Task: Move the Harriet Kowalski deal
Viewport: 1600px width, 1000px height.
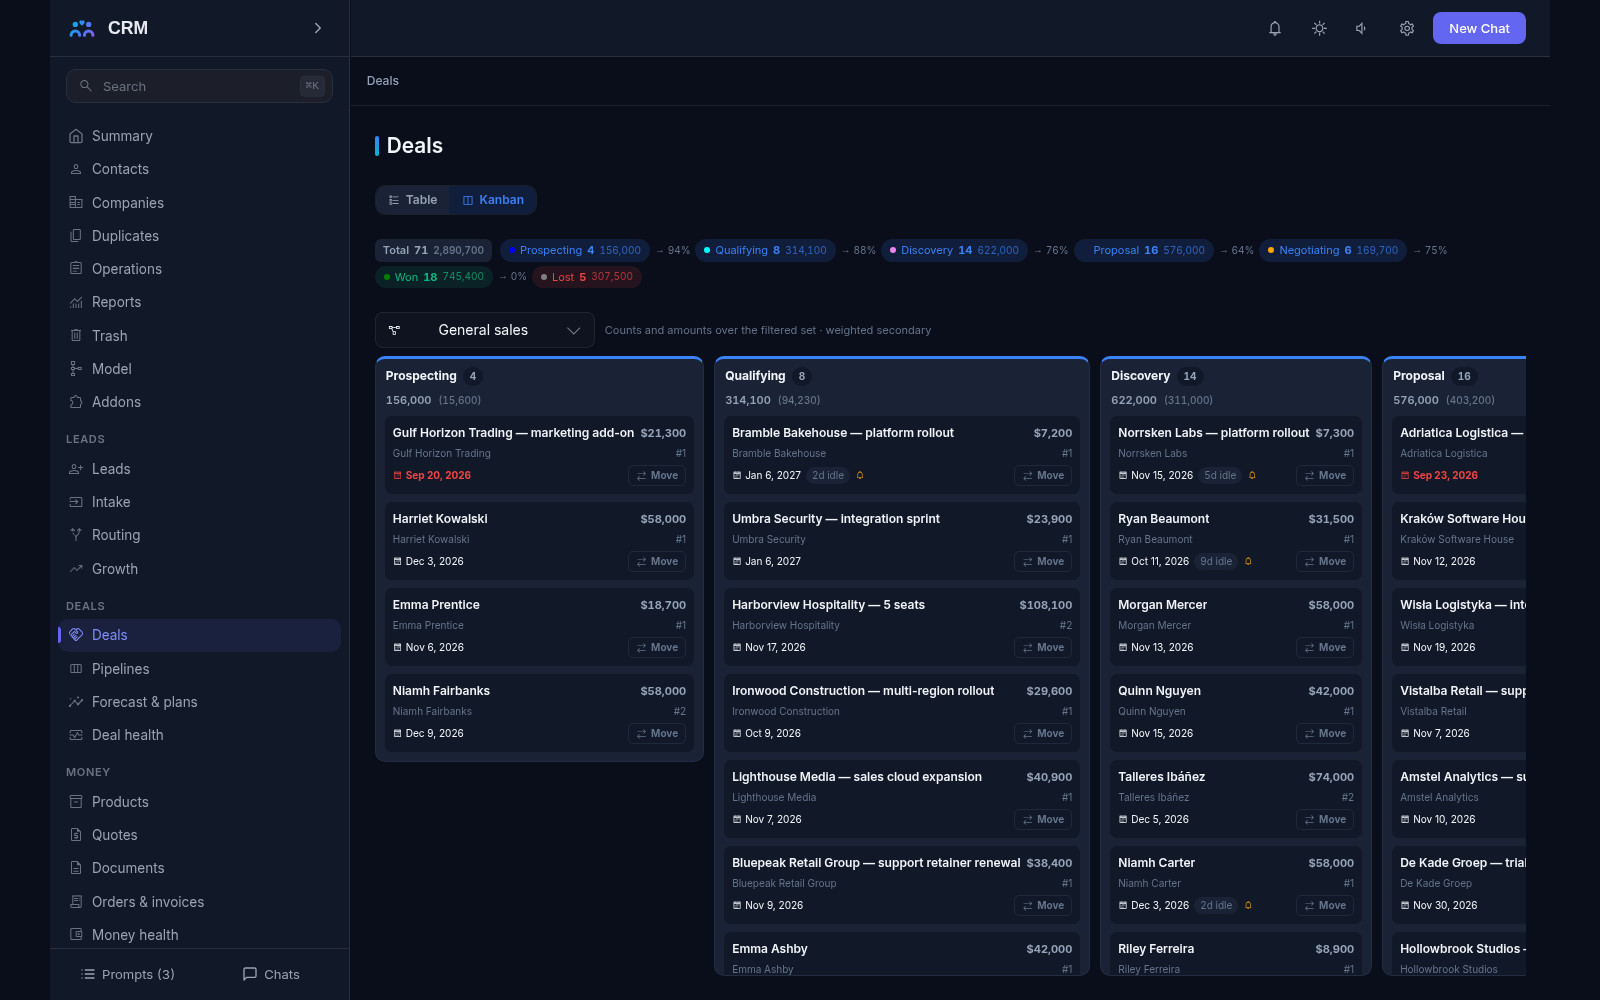Action: point(657,562)
